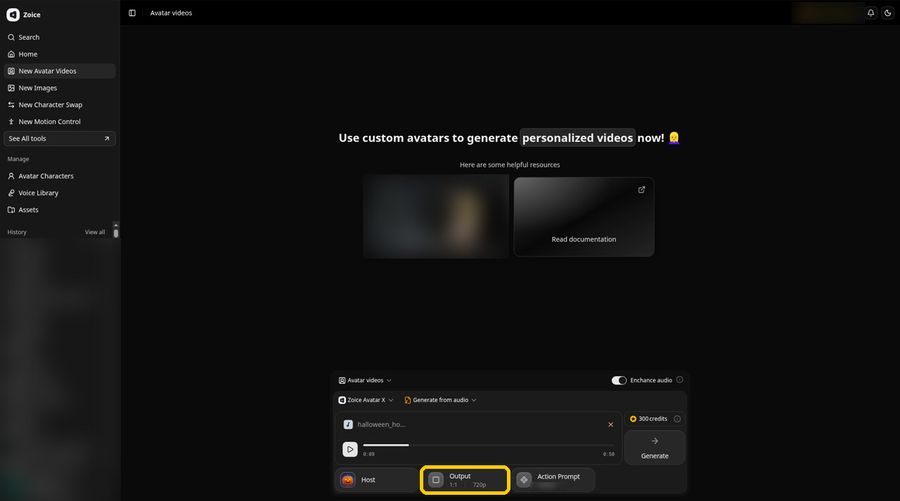
Task: Open notifications bell icon
Action: click(x=871, y=13)
